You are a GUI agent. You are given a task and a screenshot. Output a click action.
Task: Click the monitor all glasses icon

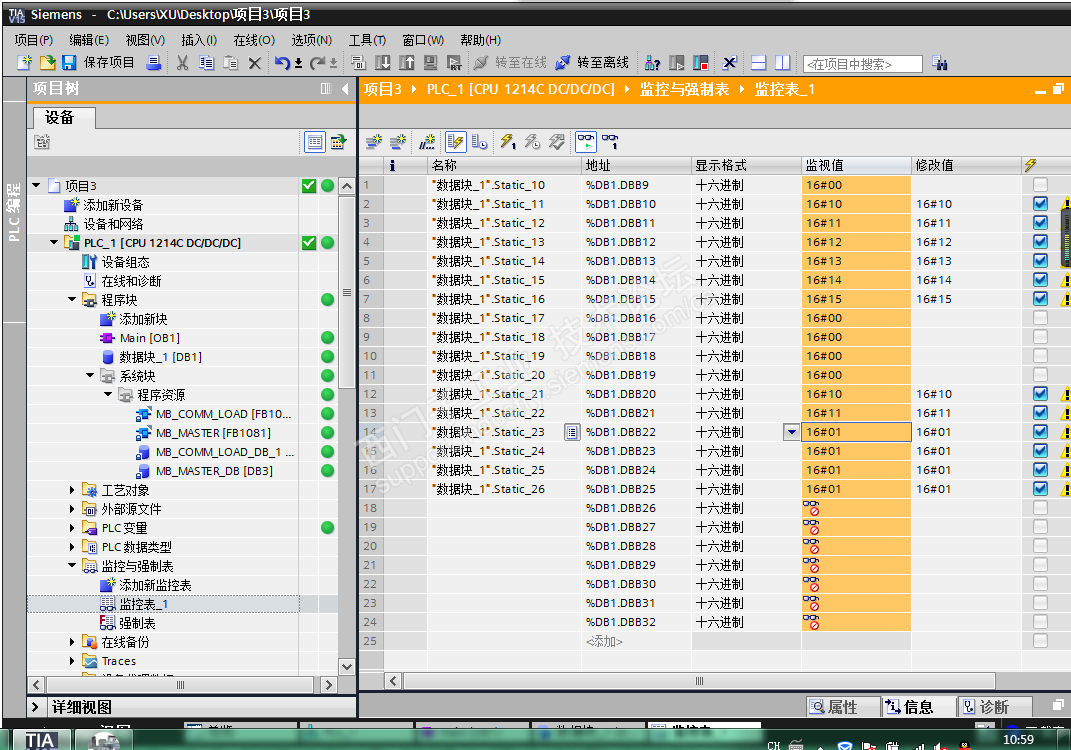(x=586, y=142)
